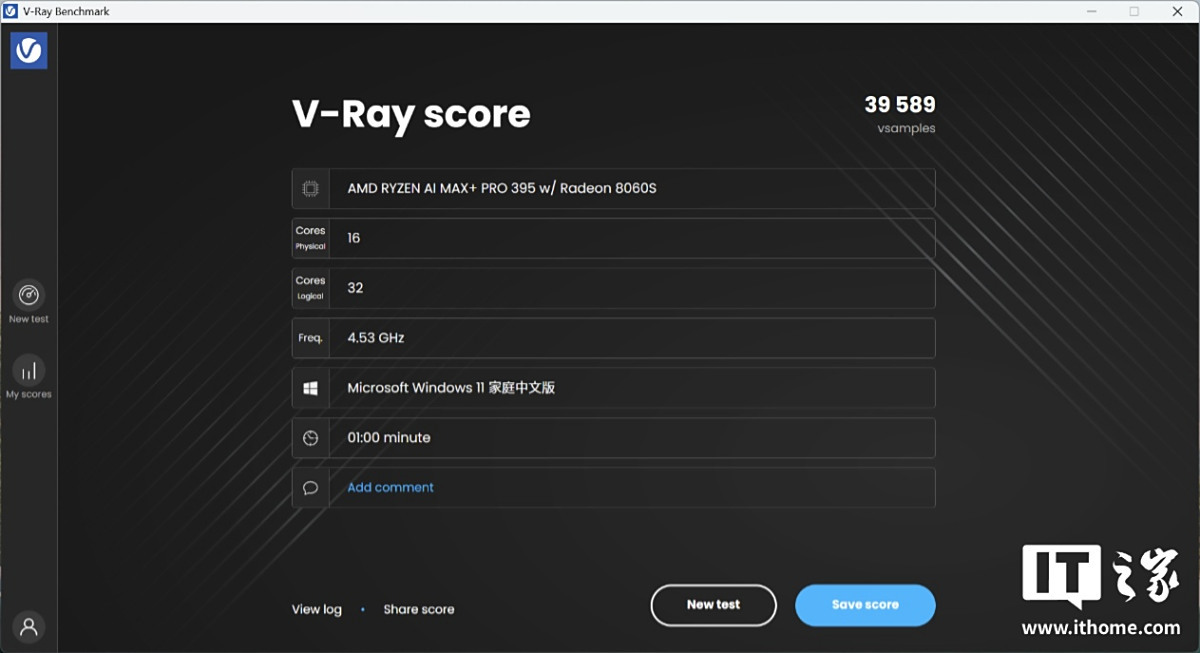Click the clock icon beside 01:00 minute

(x=311, y=438)
